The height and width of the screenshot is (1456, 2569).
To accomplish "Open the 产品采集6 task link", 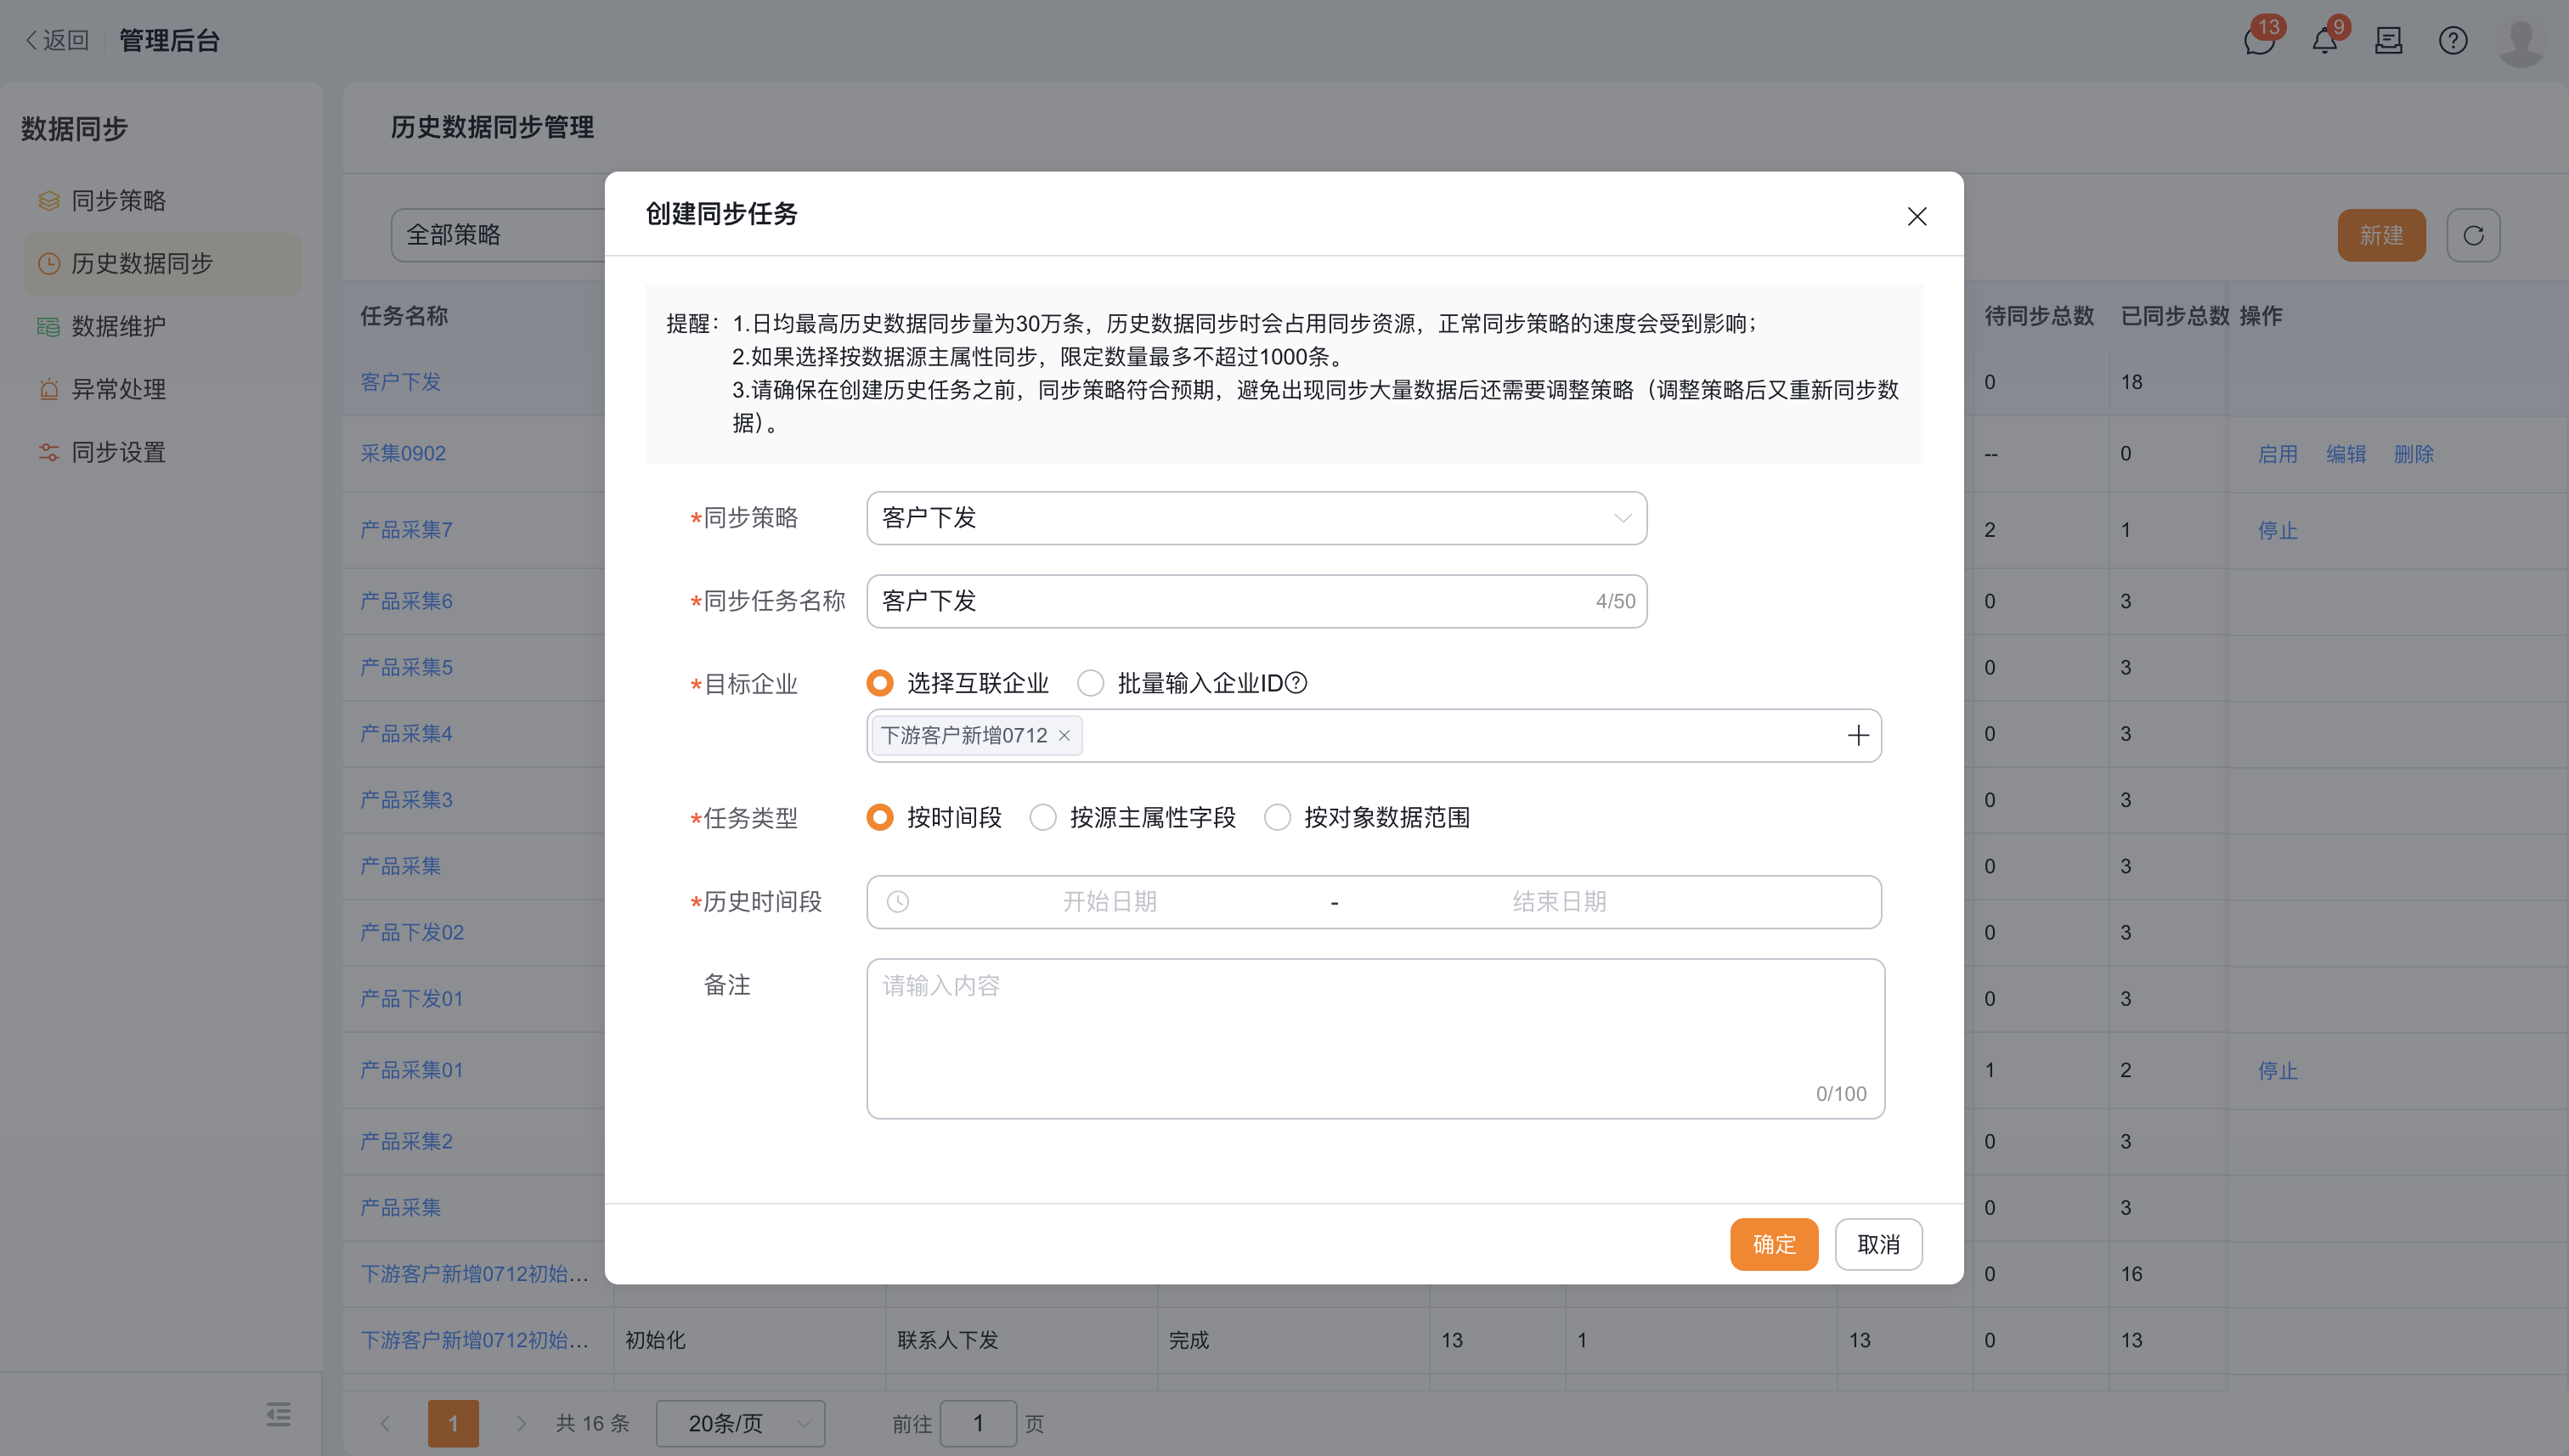I will coord(406,601).
